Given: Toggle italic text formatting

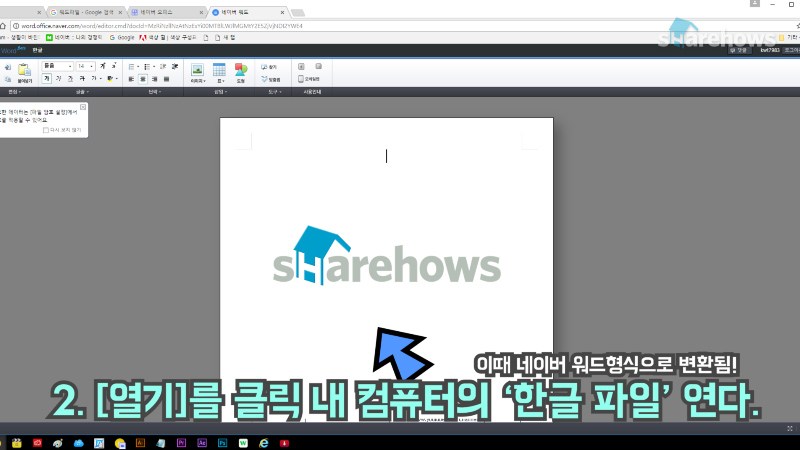Looking at the screenshot, I should [58, 79].
